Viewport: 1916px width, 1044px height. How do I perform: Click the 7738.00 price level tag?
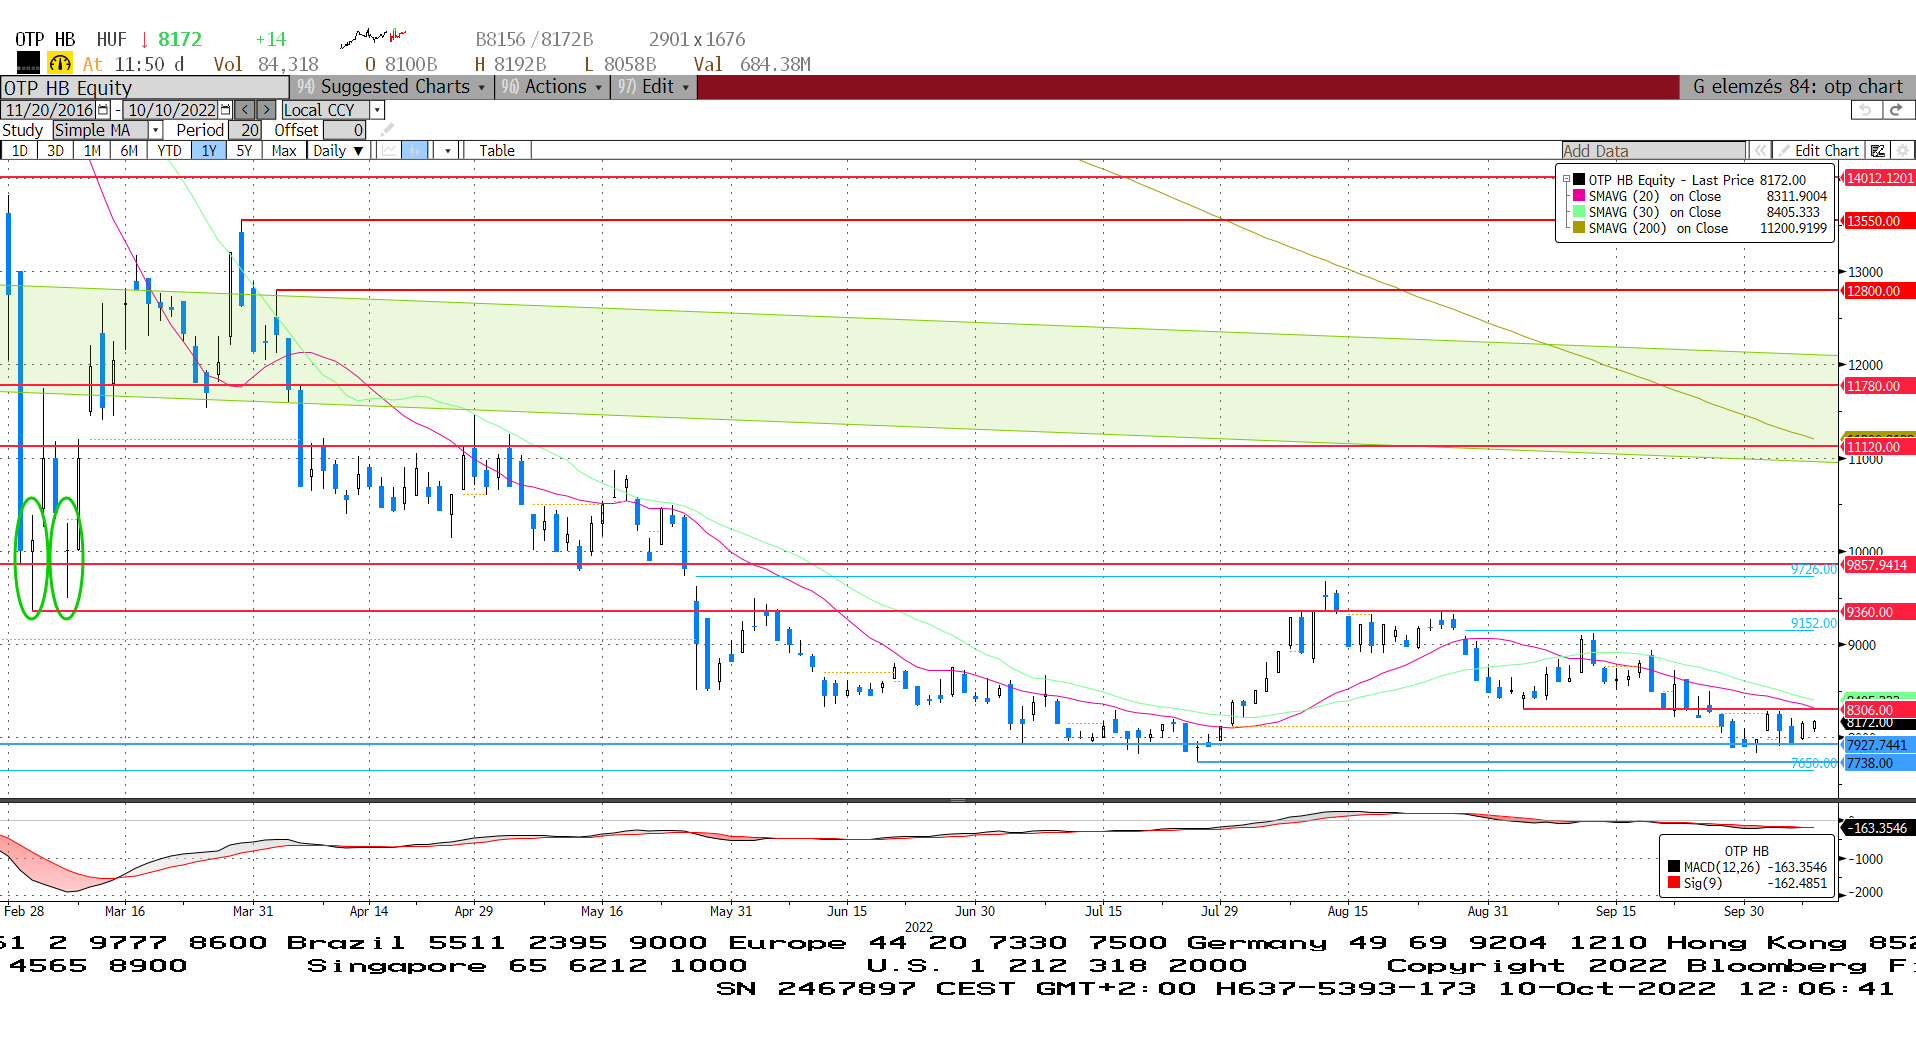coord(1879,763)
